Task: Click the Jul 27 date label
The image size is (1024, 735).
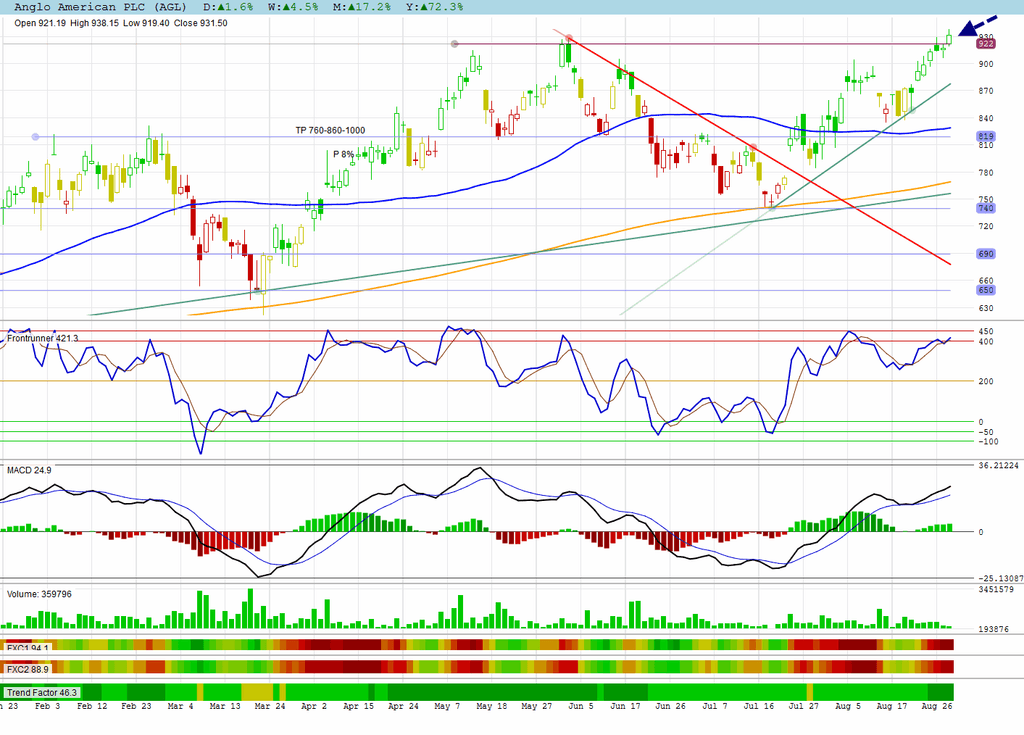Action: click(803, 706)
